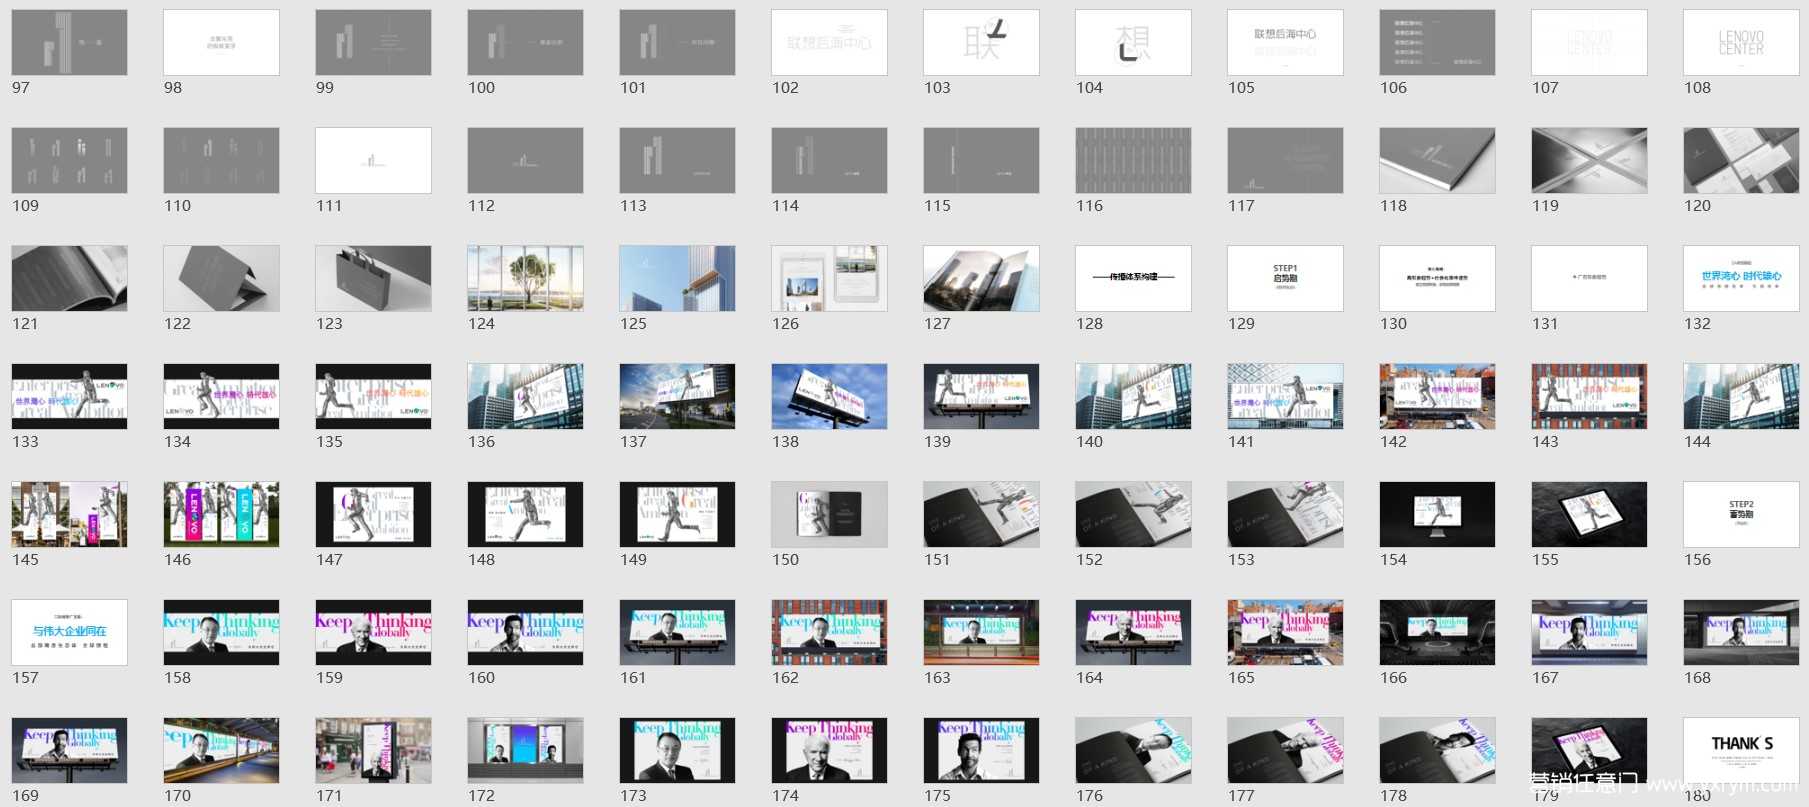This screenshot has width=1809, height=807.
Task: Open slide 180 THANKS thumbnail
Action: (1741, 751)
